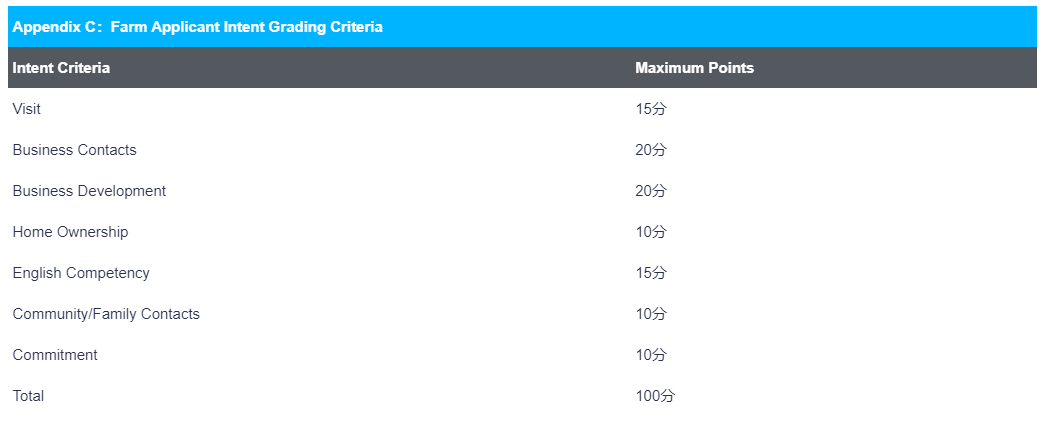
Task: Click the 100分 total points value
Action: (655, 396)
